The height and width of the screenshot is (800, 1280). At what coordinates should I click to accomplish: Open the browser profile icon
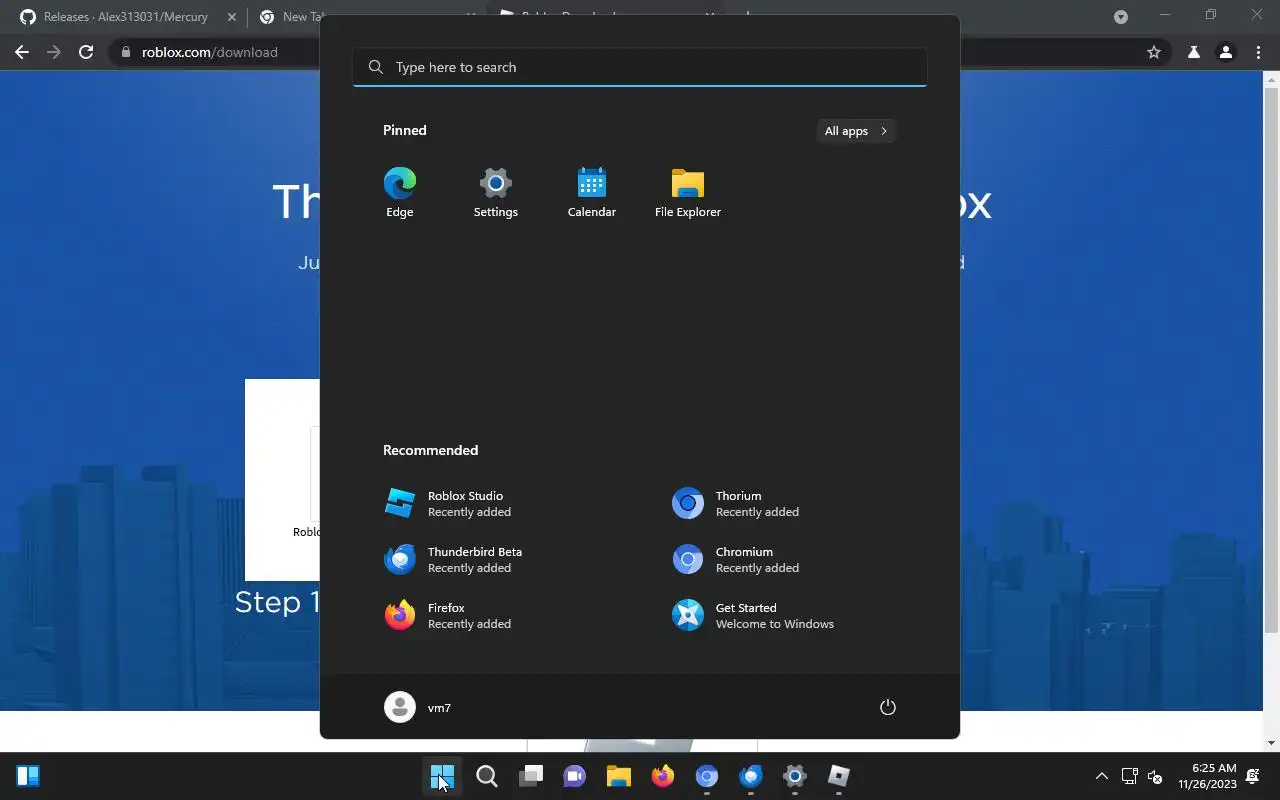click(x=1225, y=52)
